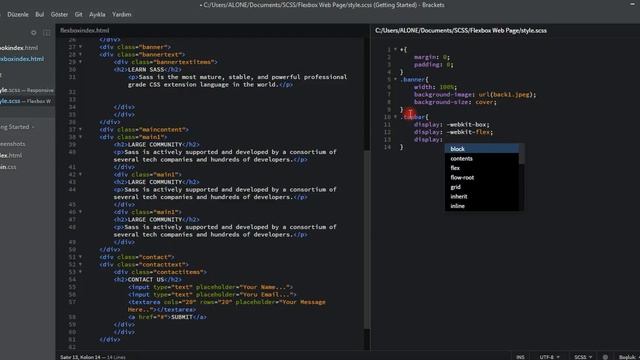Fold the .banner rule on SCSS line 5
The height and width of the screenshot is (360, 640).
(x=395, y=80)
